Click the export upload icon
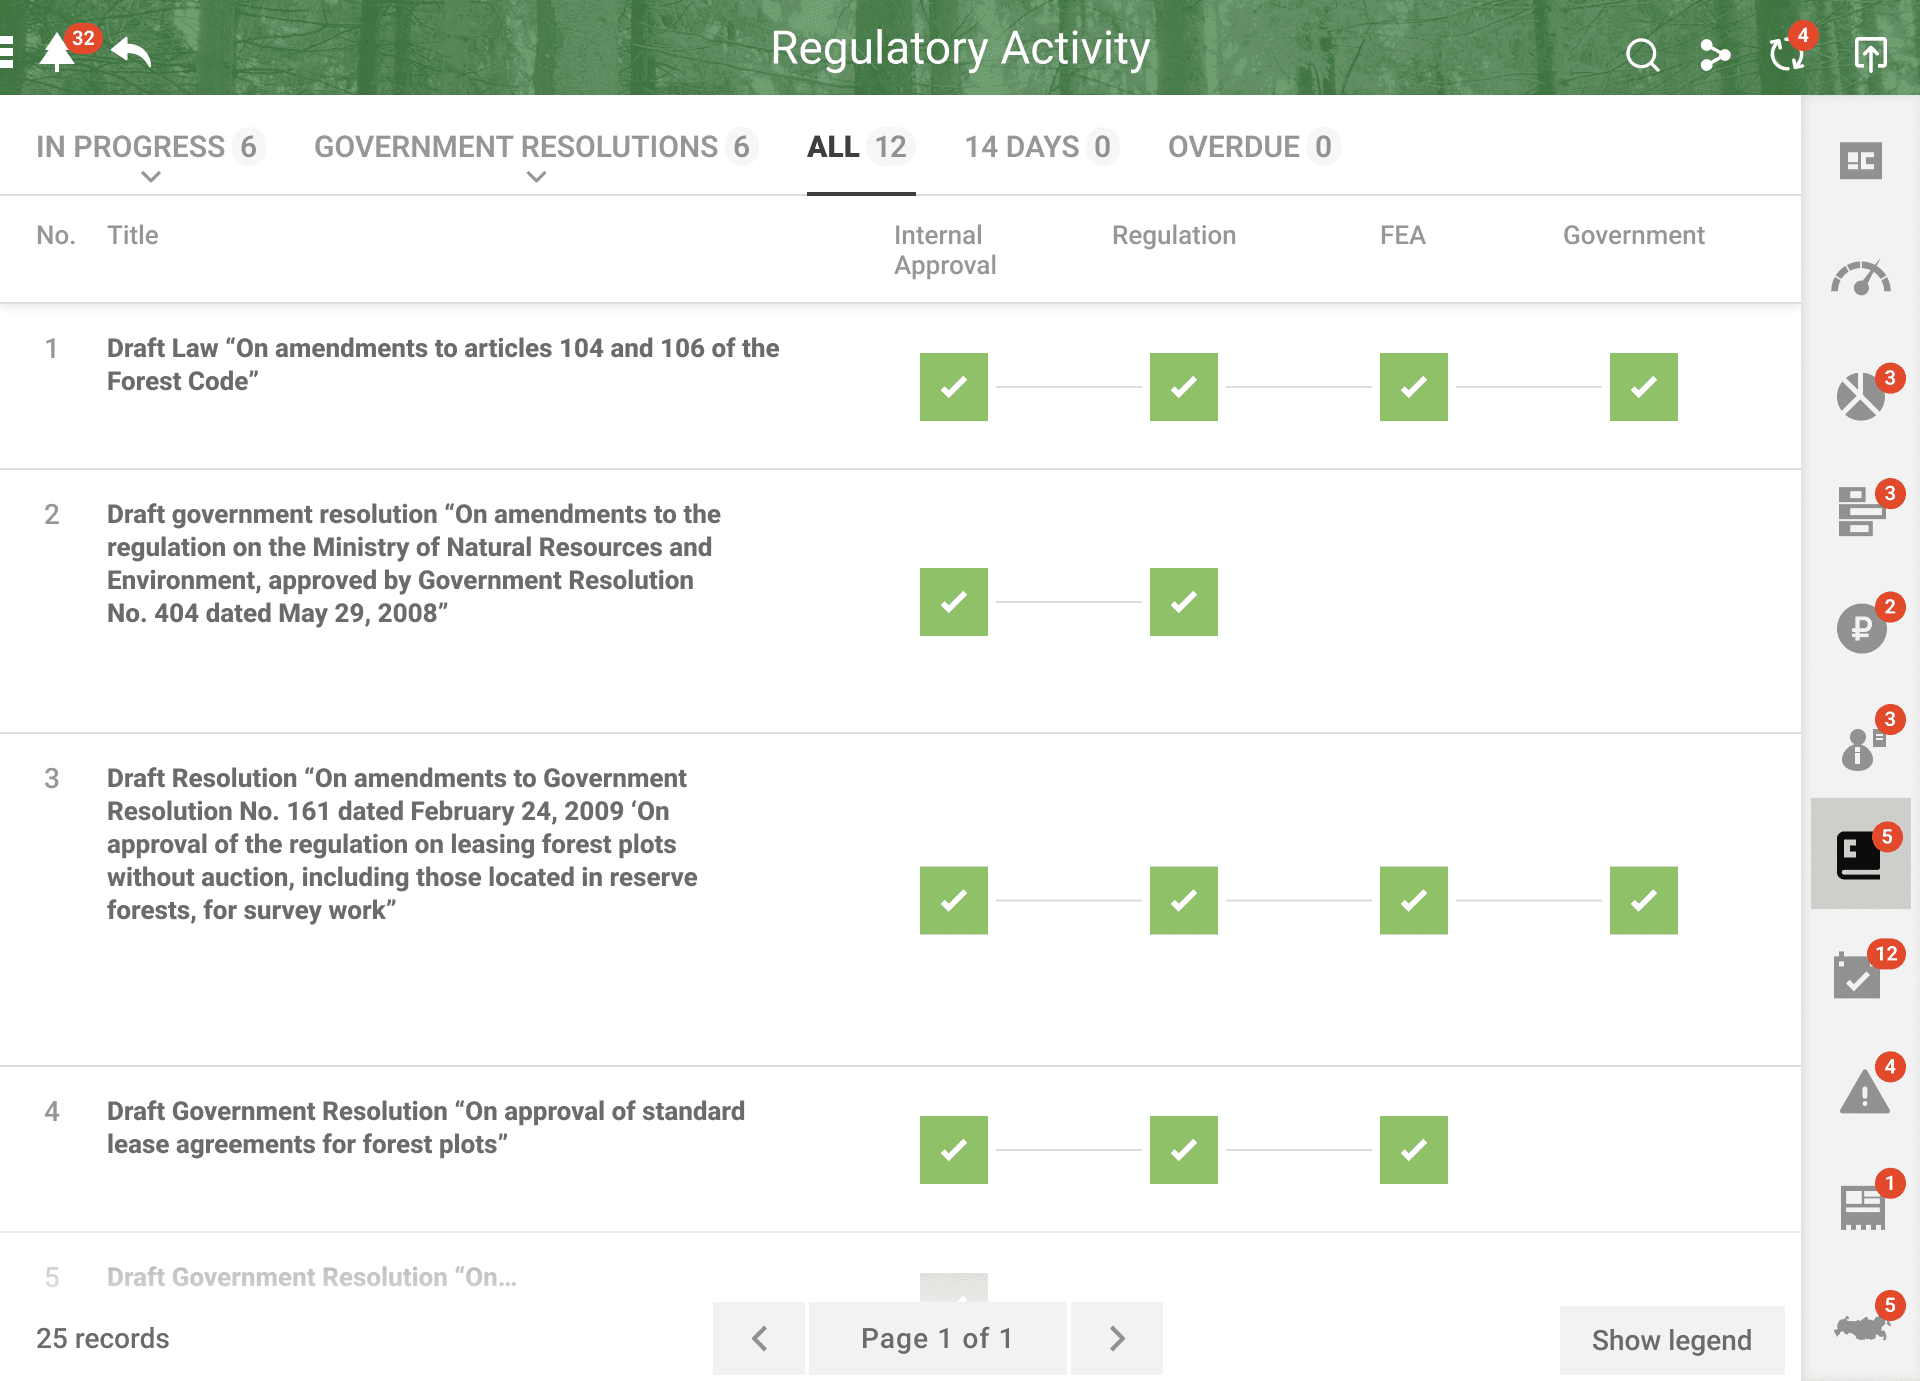 click(x=1869, y=55)
